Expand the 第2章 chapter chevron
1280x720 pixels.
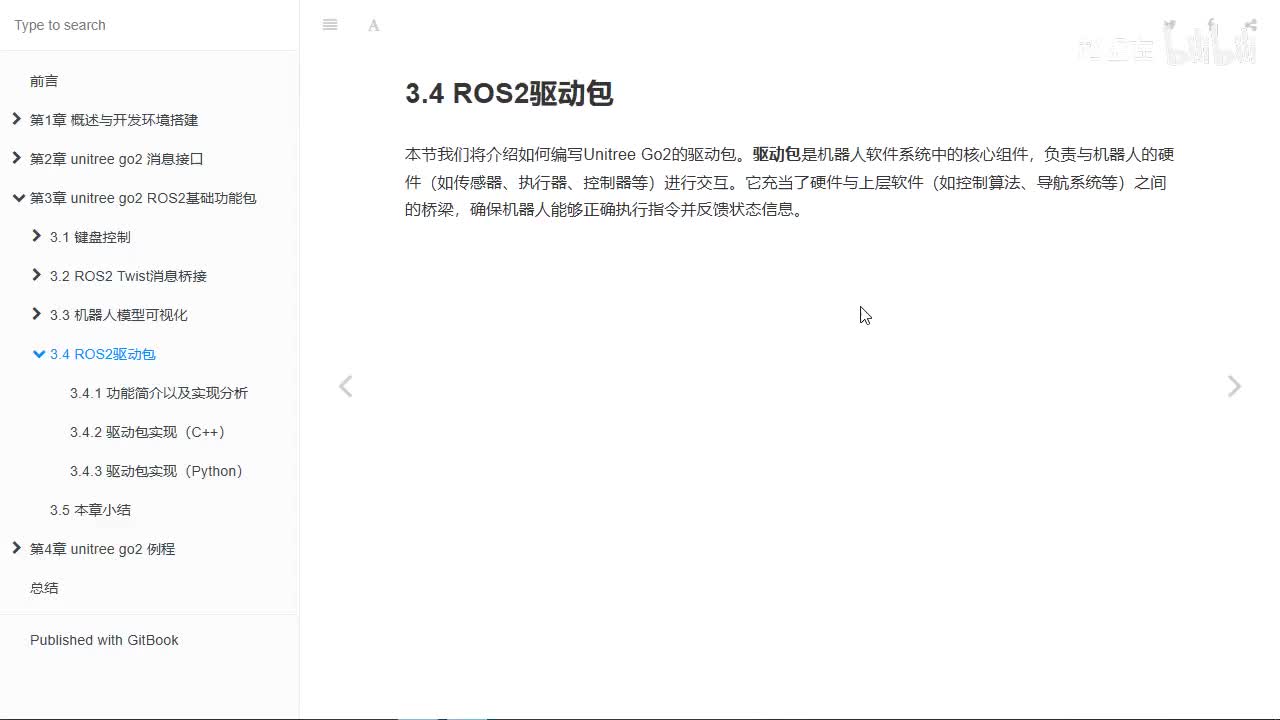[16, 158]
